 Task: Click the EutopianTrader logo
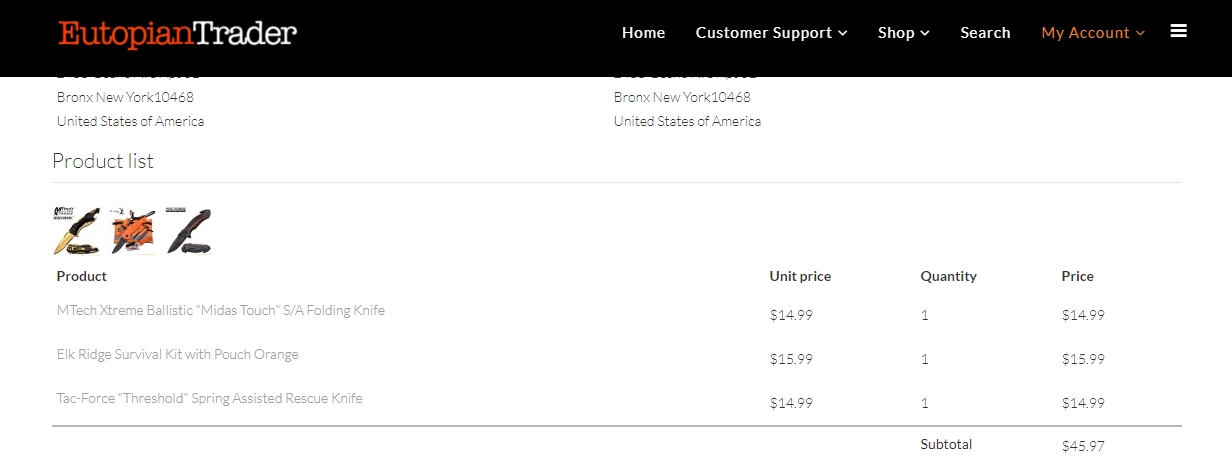(x=178, y=34)
